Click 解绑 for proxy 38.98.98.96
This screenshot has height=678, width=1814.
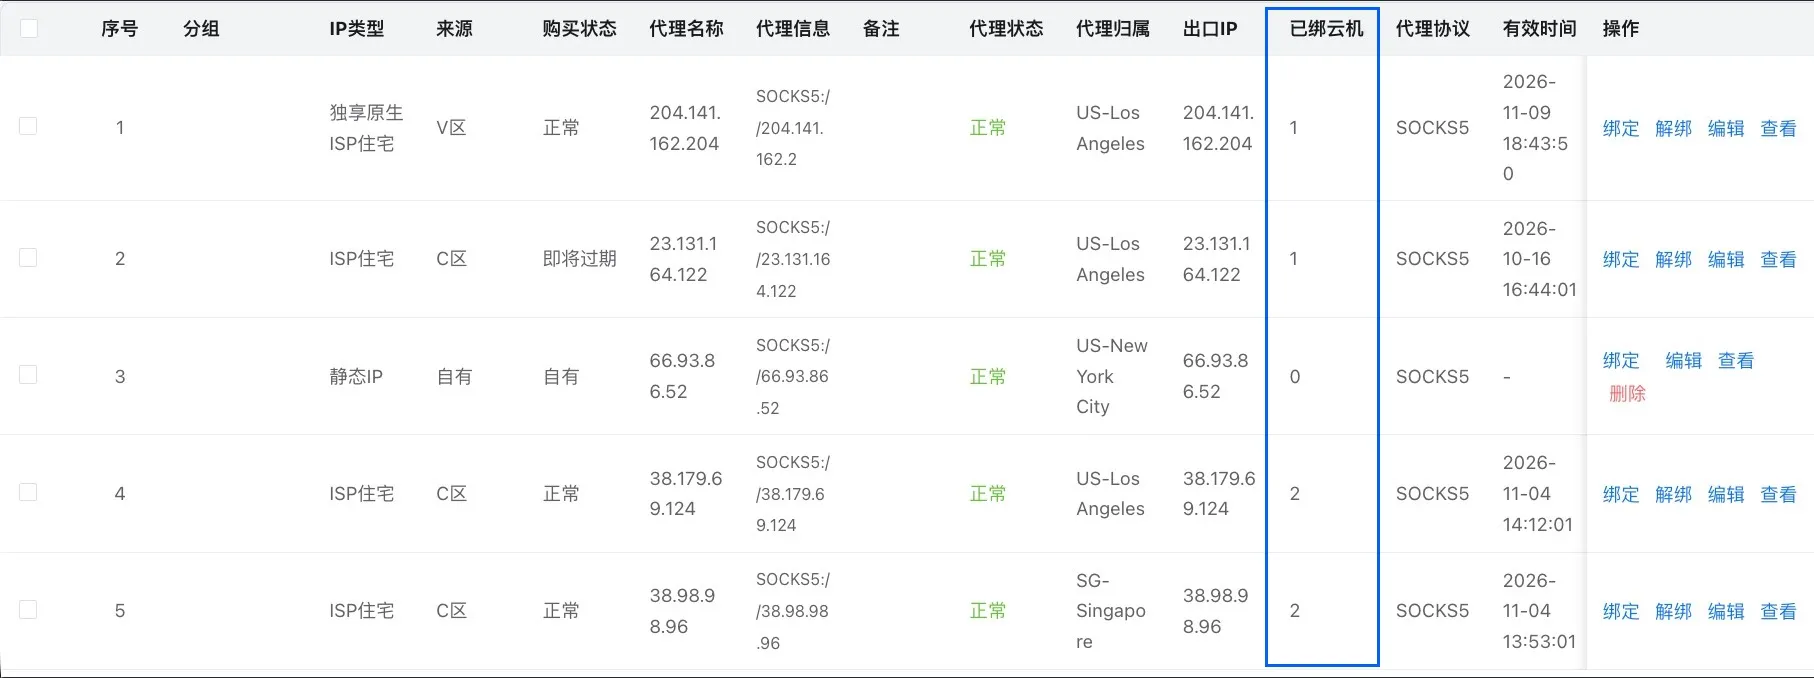click(x=1673, y=611)
